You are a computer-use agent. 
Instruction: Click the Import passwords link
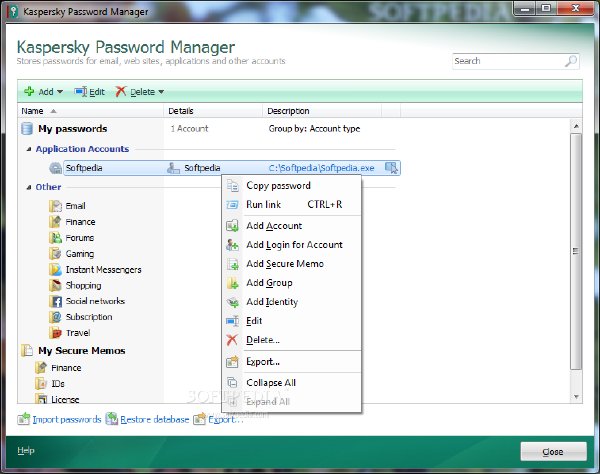click(67, 420)
